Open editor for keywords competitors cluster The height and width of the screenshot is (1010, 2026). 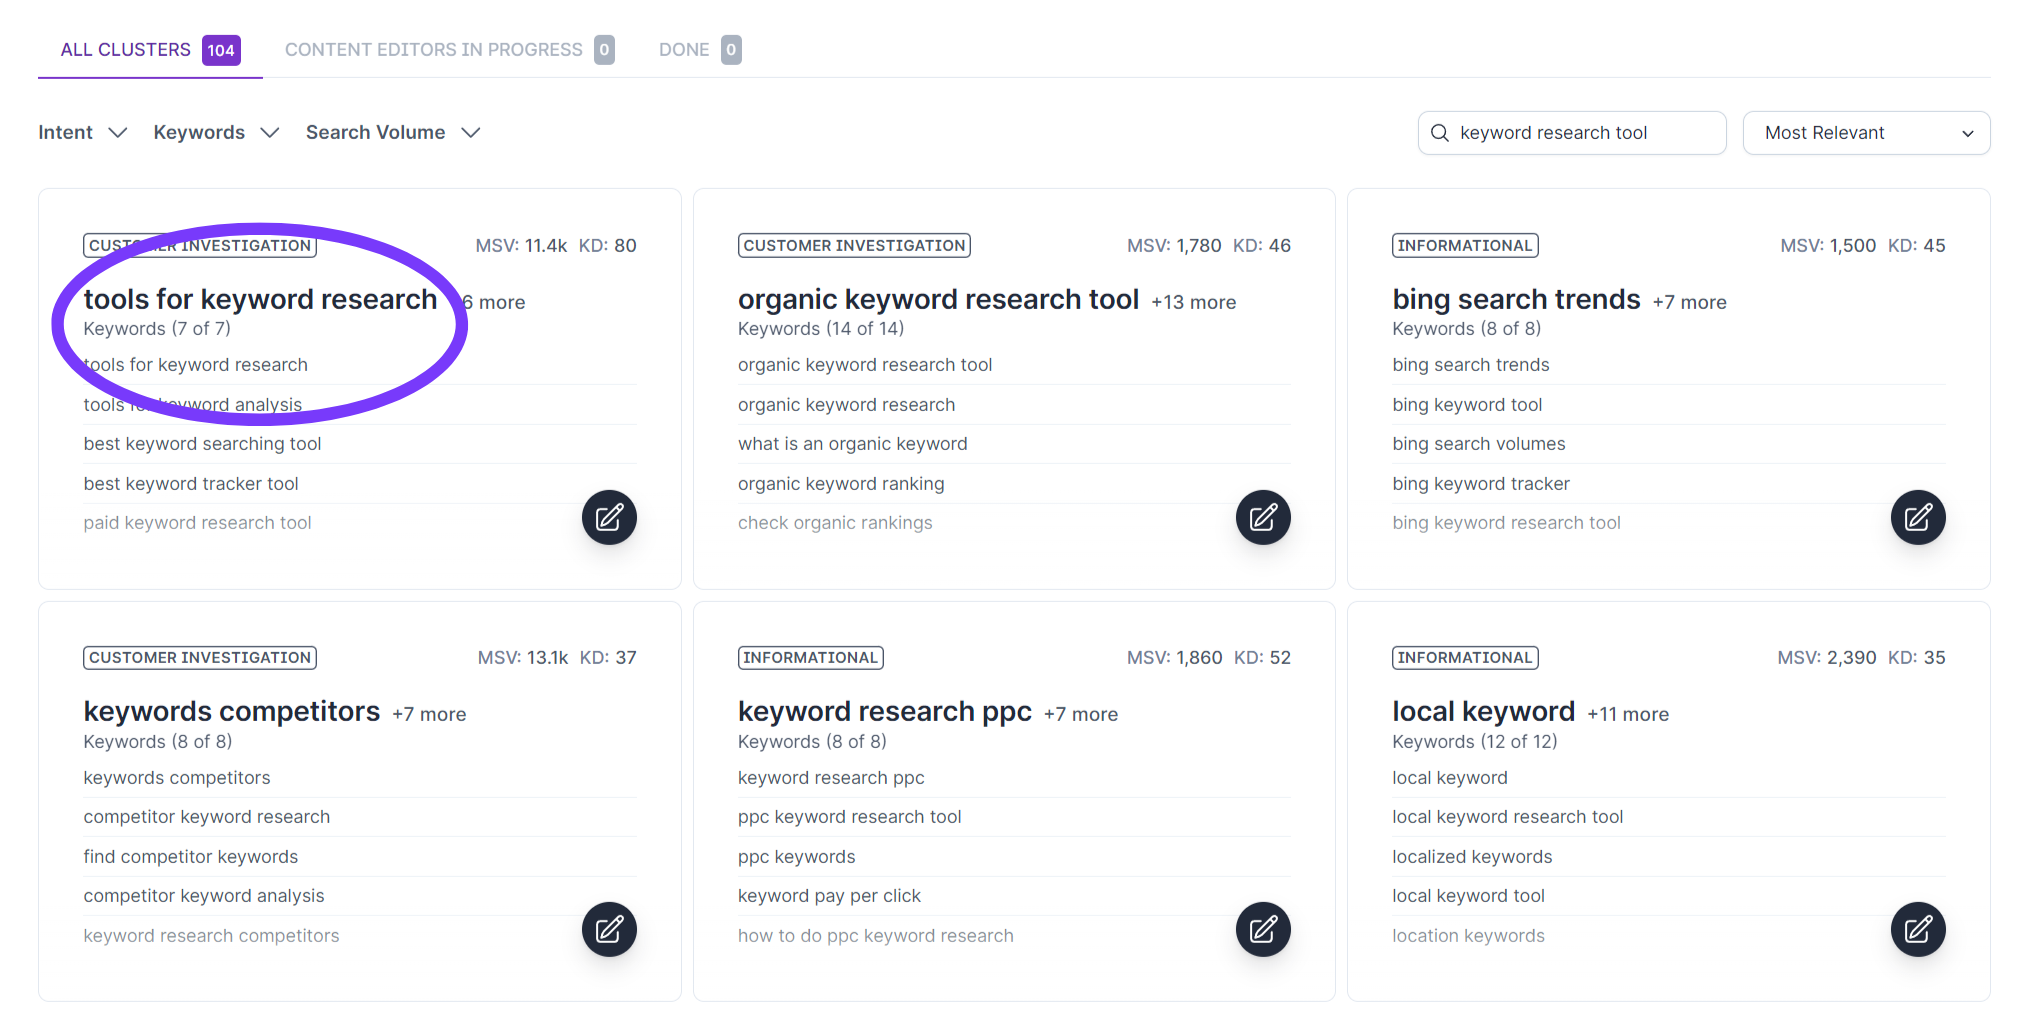pyautogui.click(x=609, y=930)
